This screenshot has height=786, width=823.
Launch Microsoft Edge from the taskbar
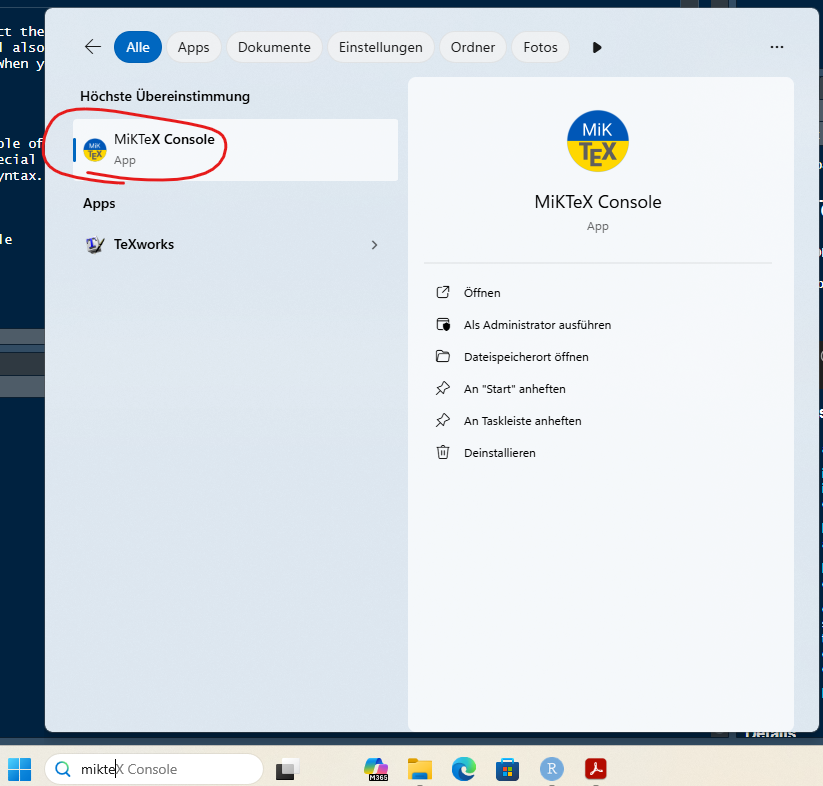[463, 769]
